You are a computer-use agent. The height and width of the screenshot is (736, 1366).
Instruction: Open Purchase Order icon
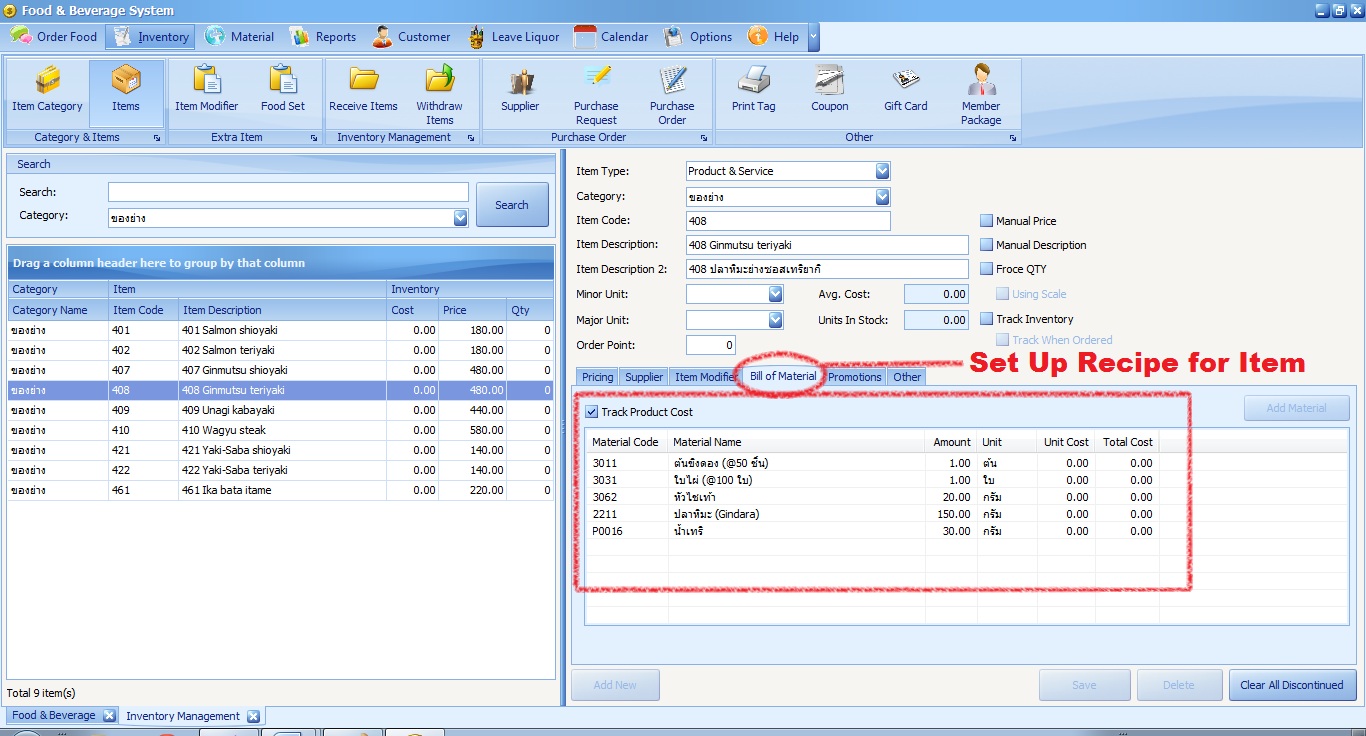coord(672,92)
